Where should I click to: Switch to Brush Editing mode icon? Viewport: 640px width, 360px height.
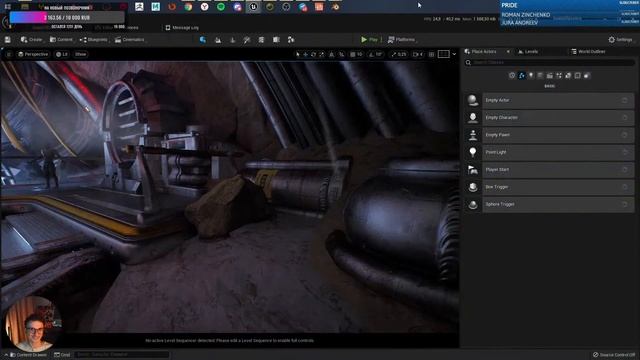291,40
